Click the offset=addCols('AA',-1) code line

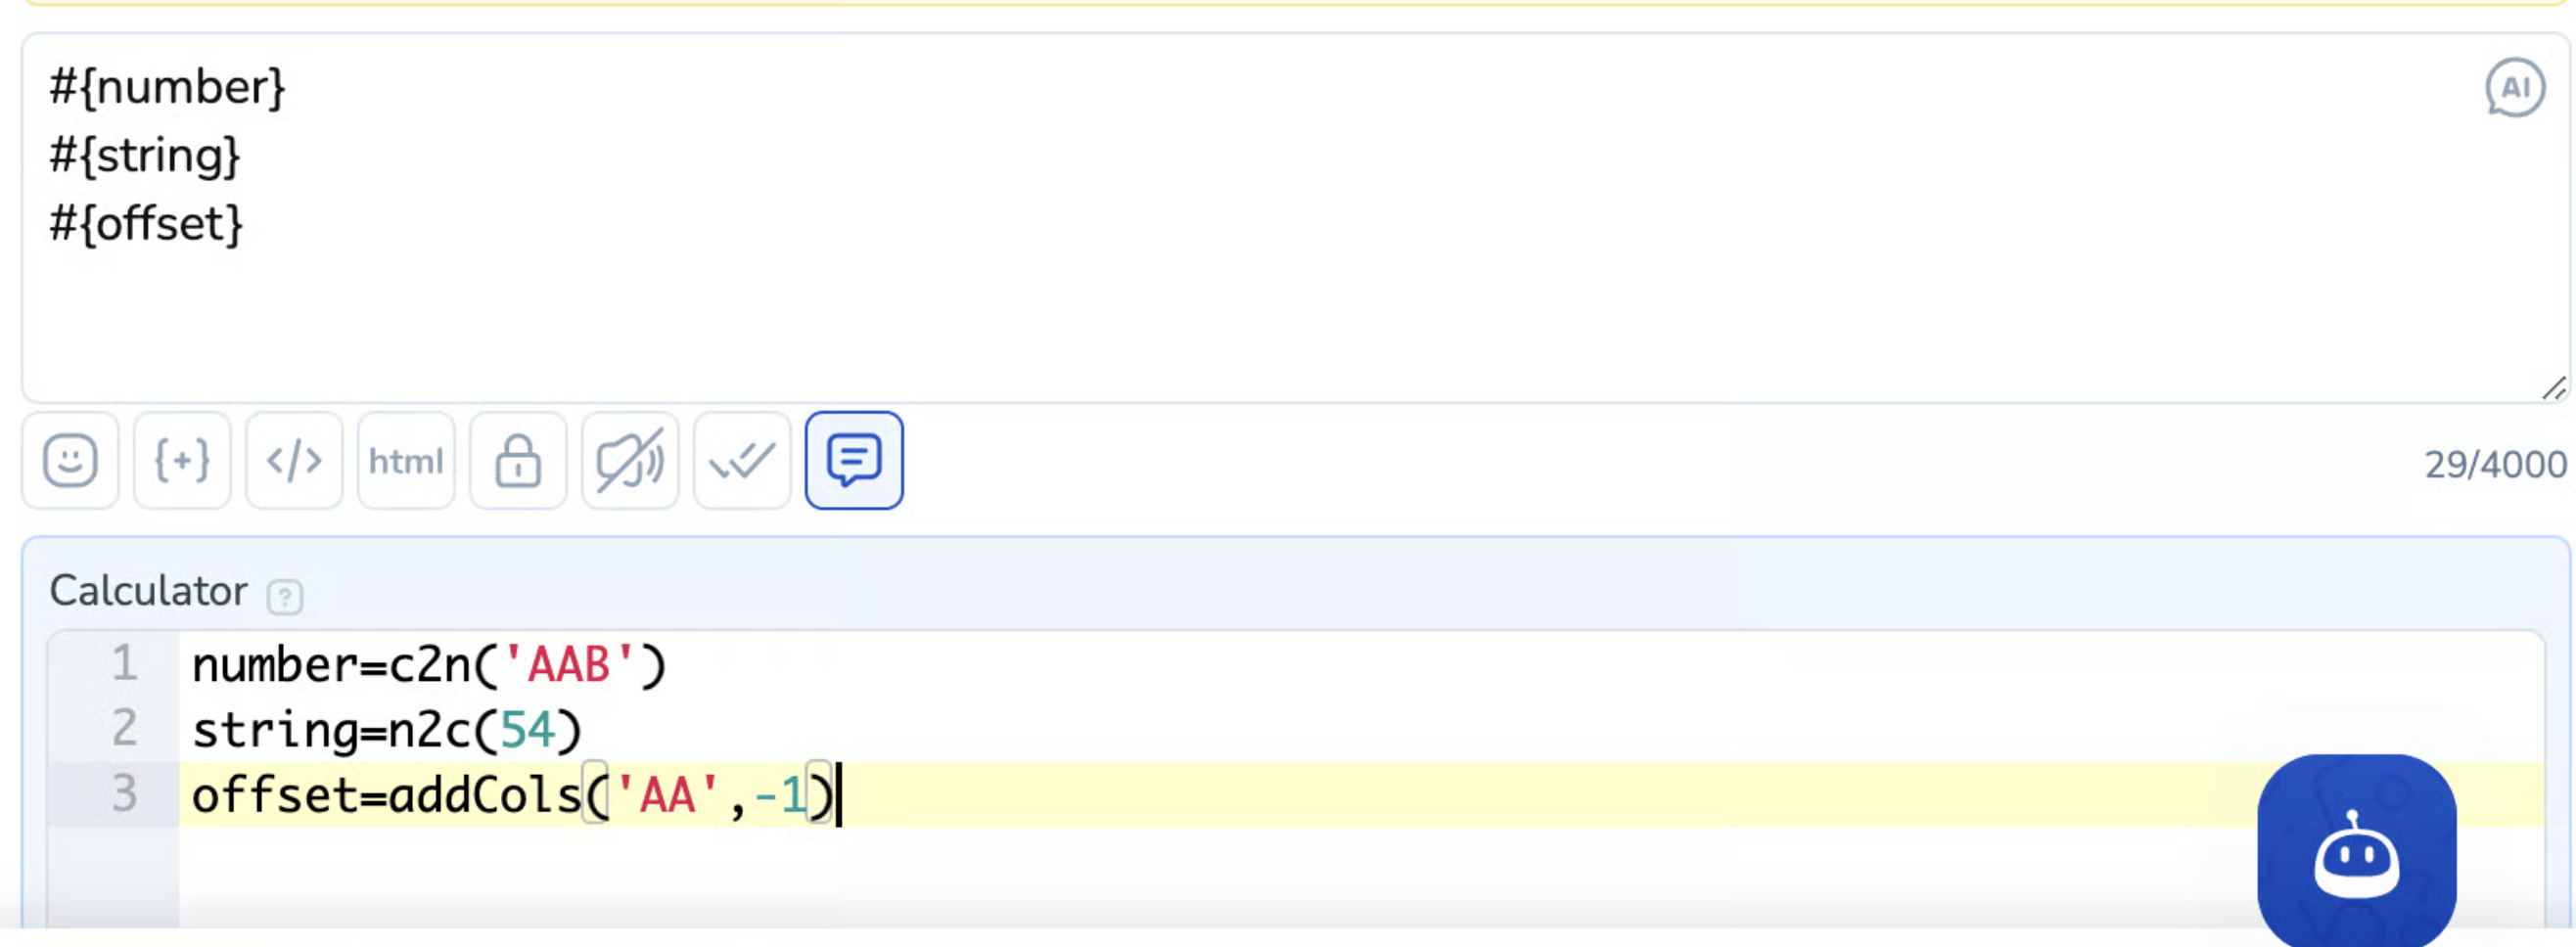(x=510, y=796)
